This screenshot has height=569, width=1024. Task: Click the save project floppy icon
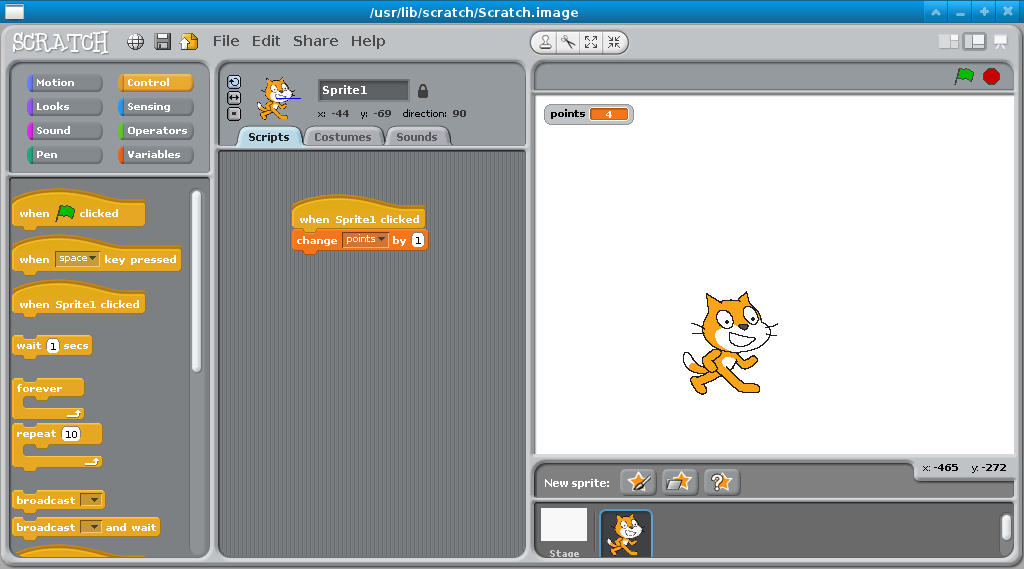162,42
